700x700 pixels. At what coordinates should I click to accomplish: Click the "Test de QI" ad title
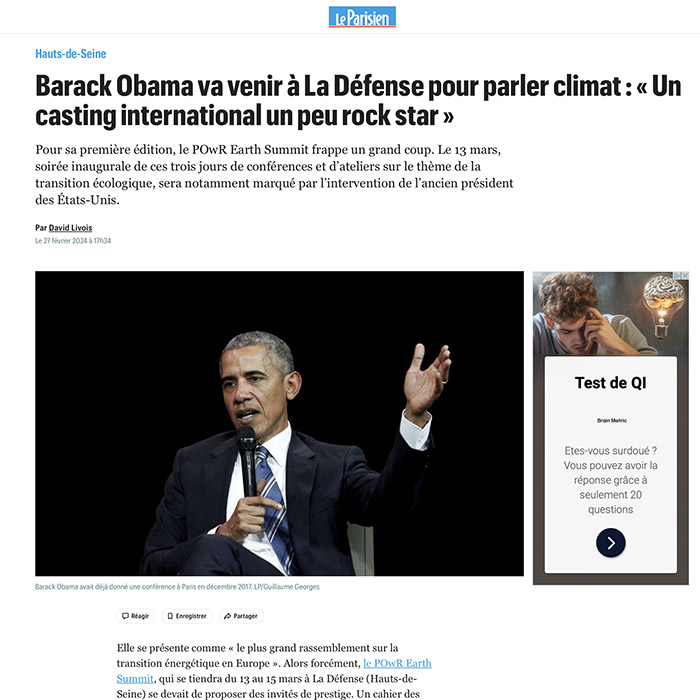tap(610, 383)
